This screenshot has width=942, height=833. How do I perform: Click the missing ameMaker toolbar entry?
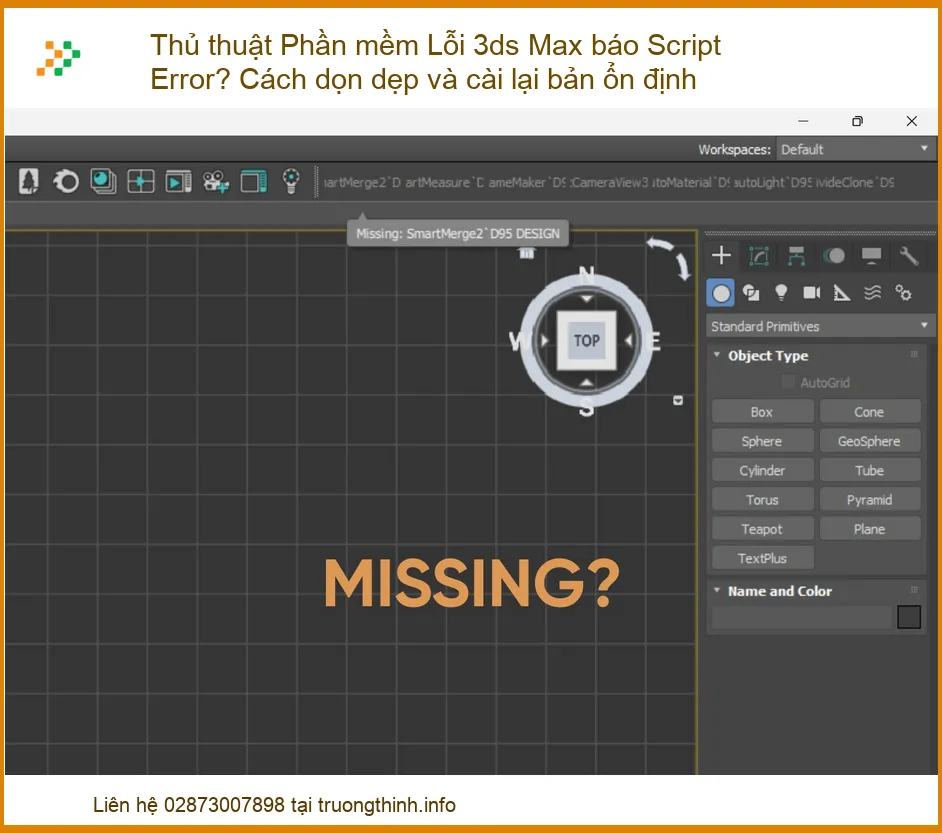527,183
